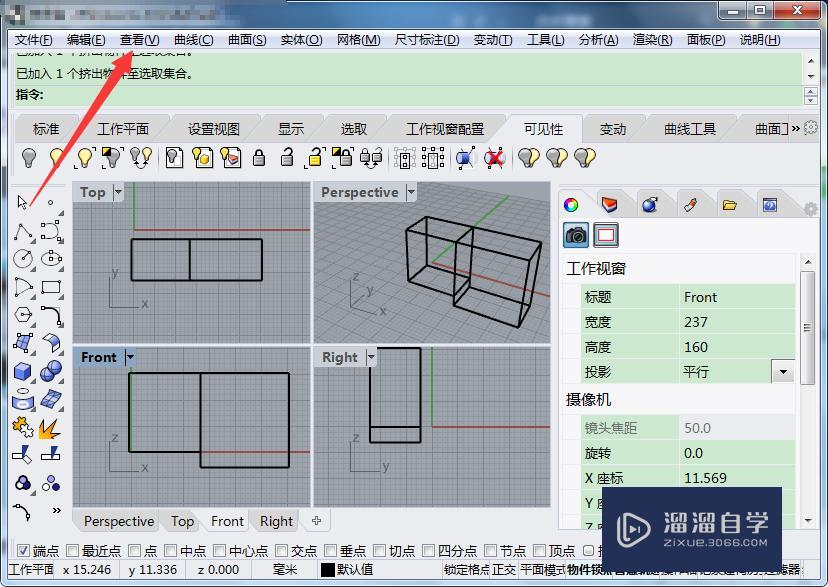Image resolution: width=828 pixels, height=587 pixels.
Task: Select the Arc tool
Action: (23, 287)
